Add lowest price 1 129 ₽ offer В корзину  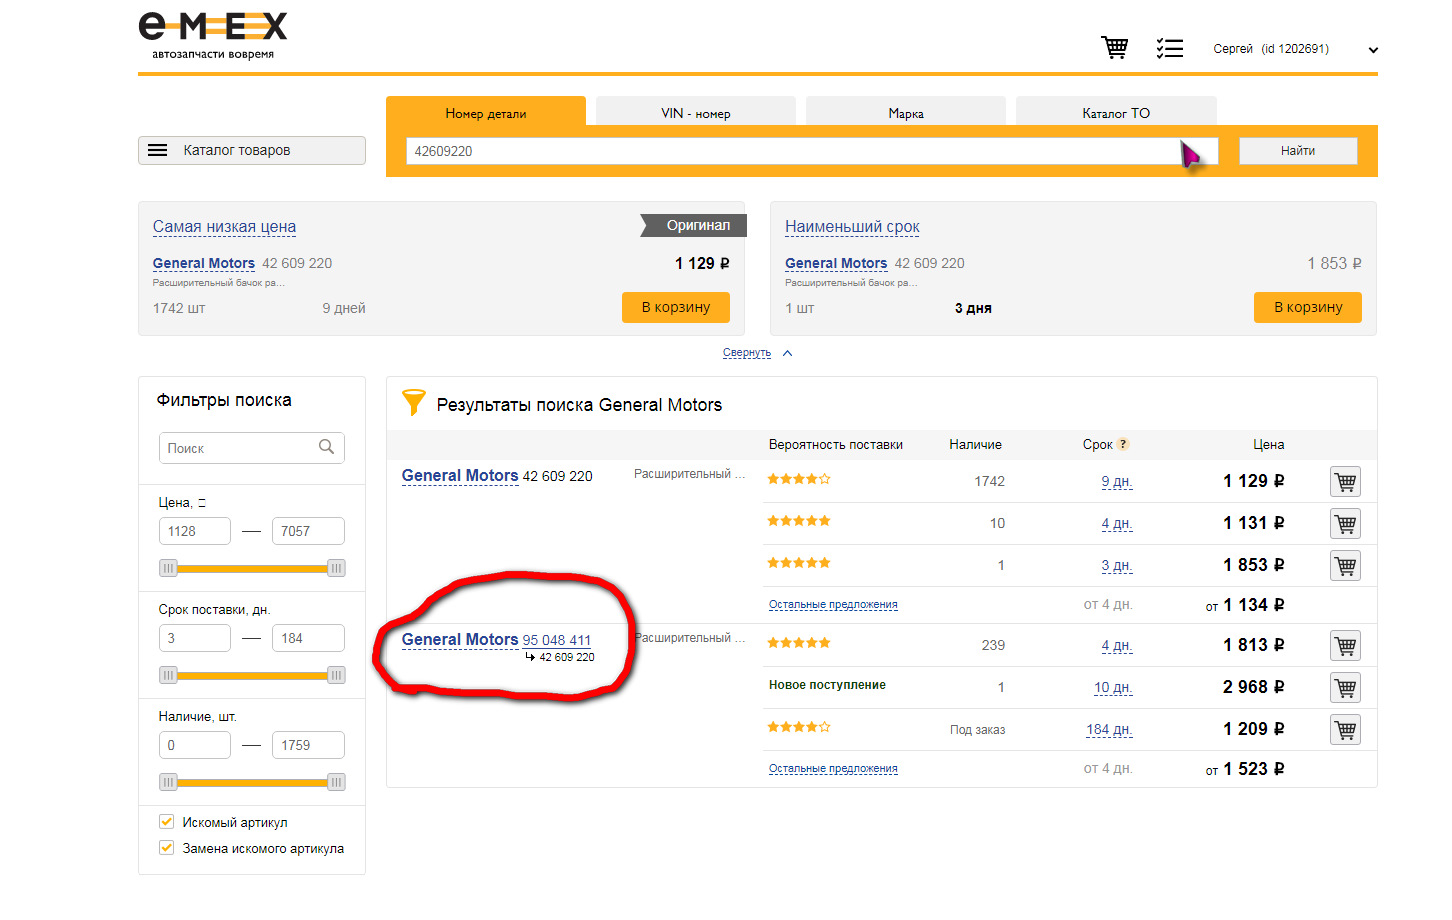point(676,307)
